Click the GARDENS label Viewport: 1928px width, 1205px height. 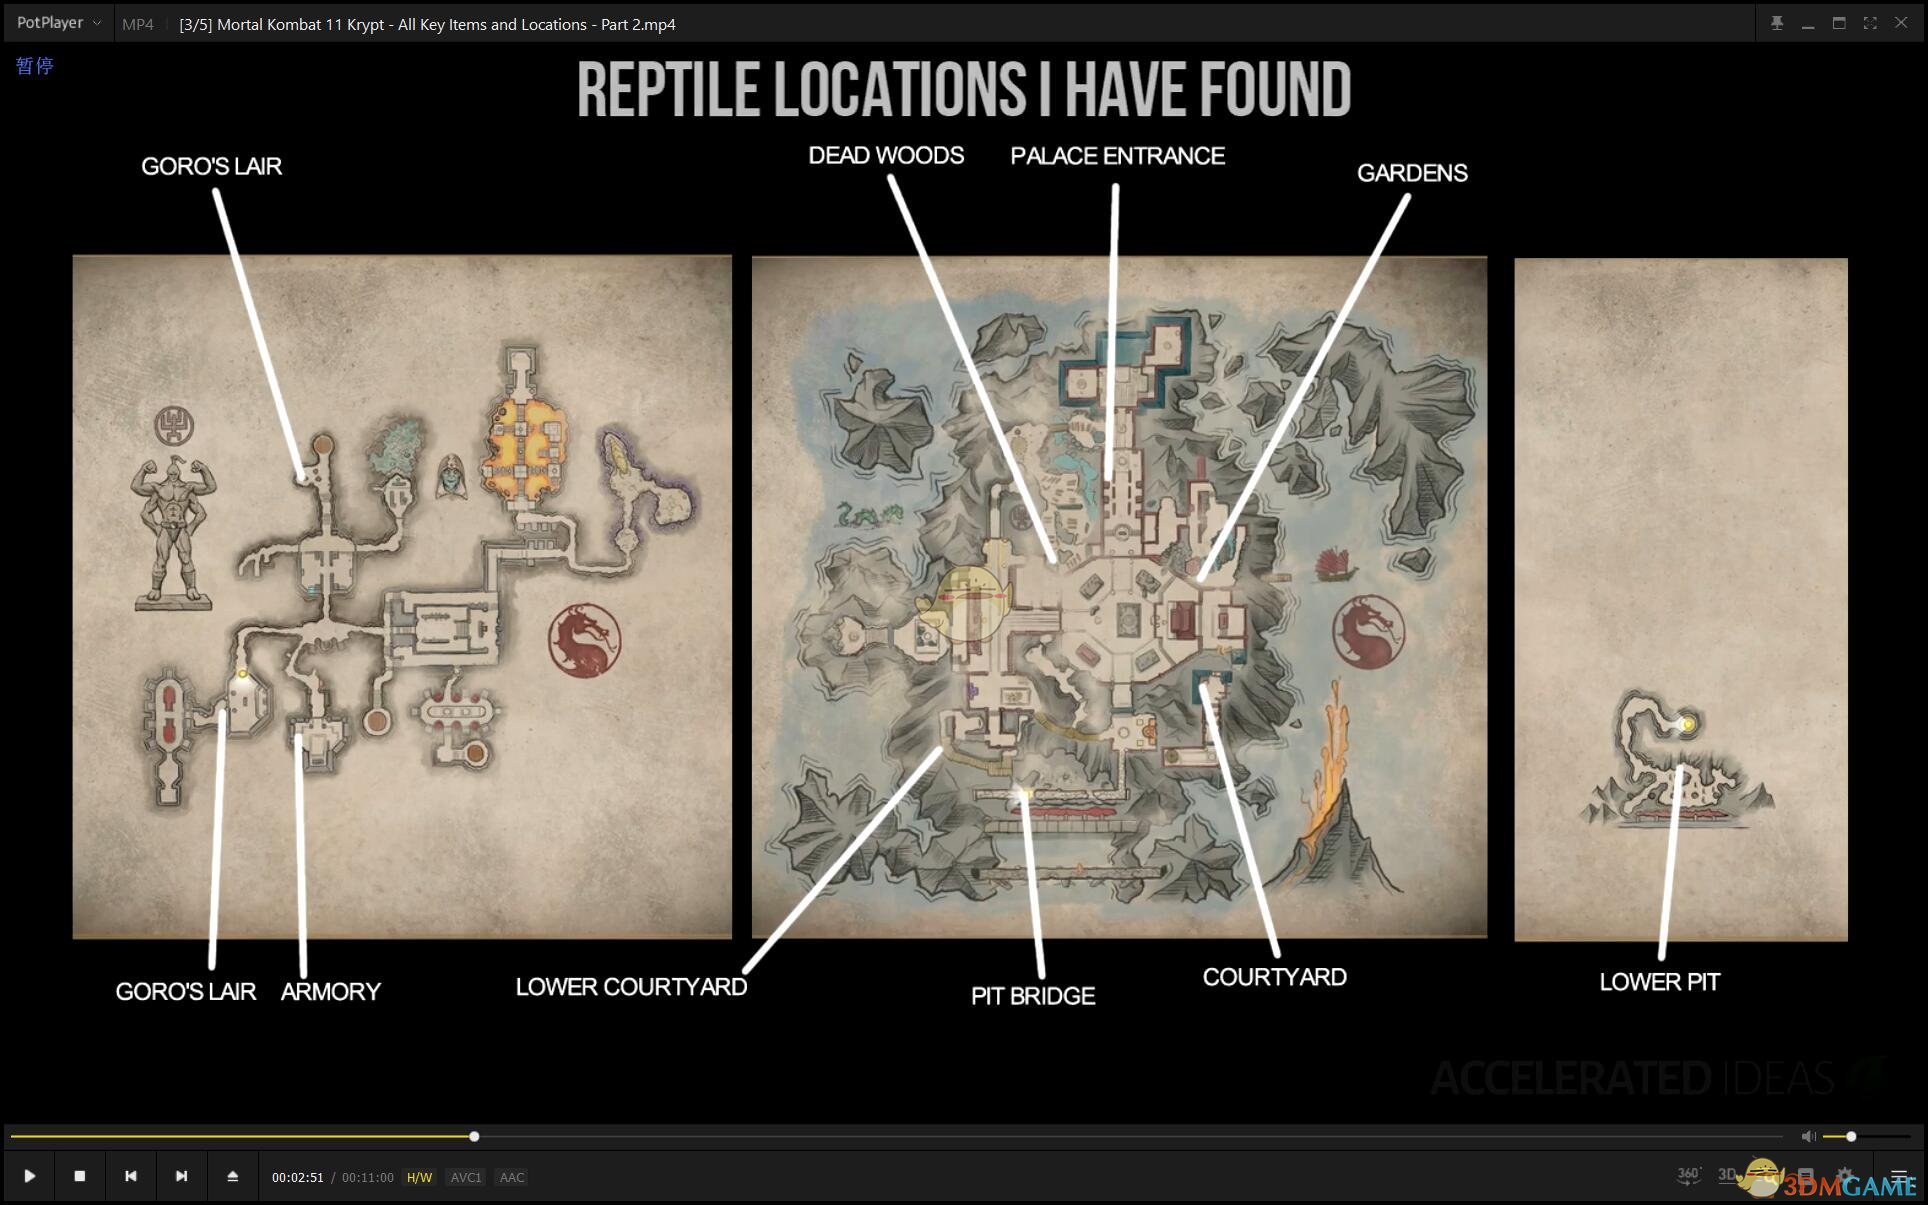click(1412, 173)
